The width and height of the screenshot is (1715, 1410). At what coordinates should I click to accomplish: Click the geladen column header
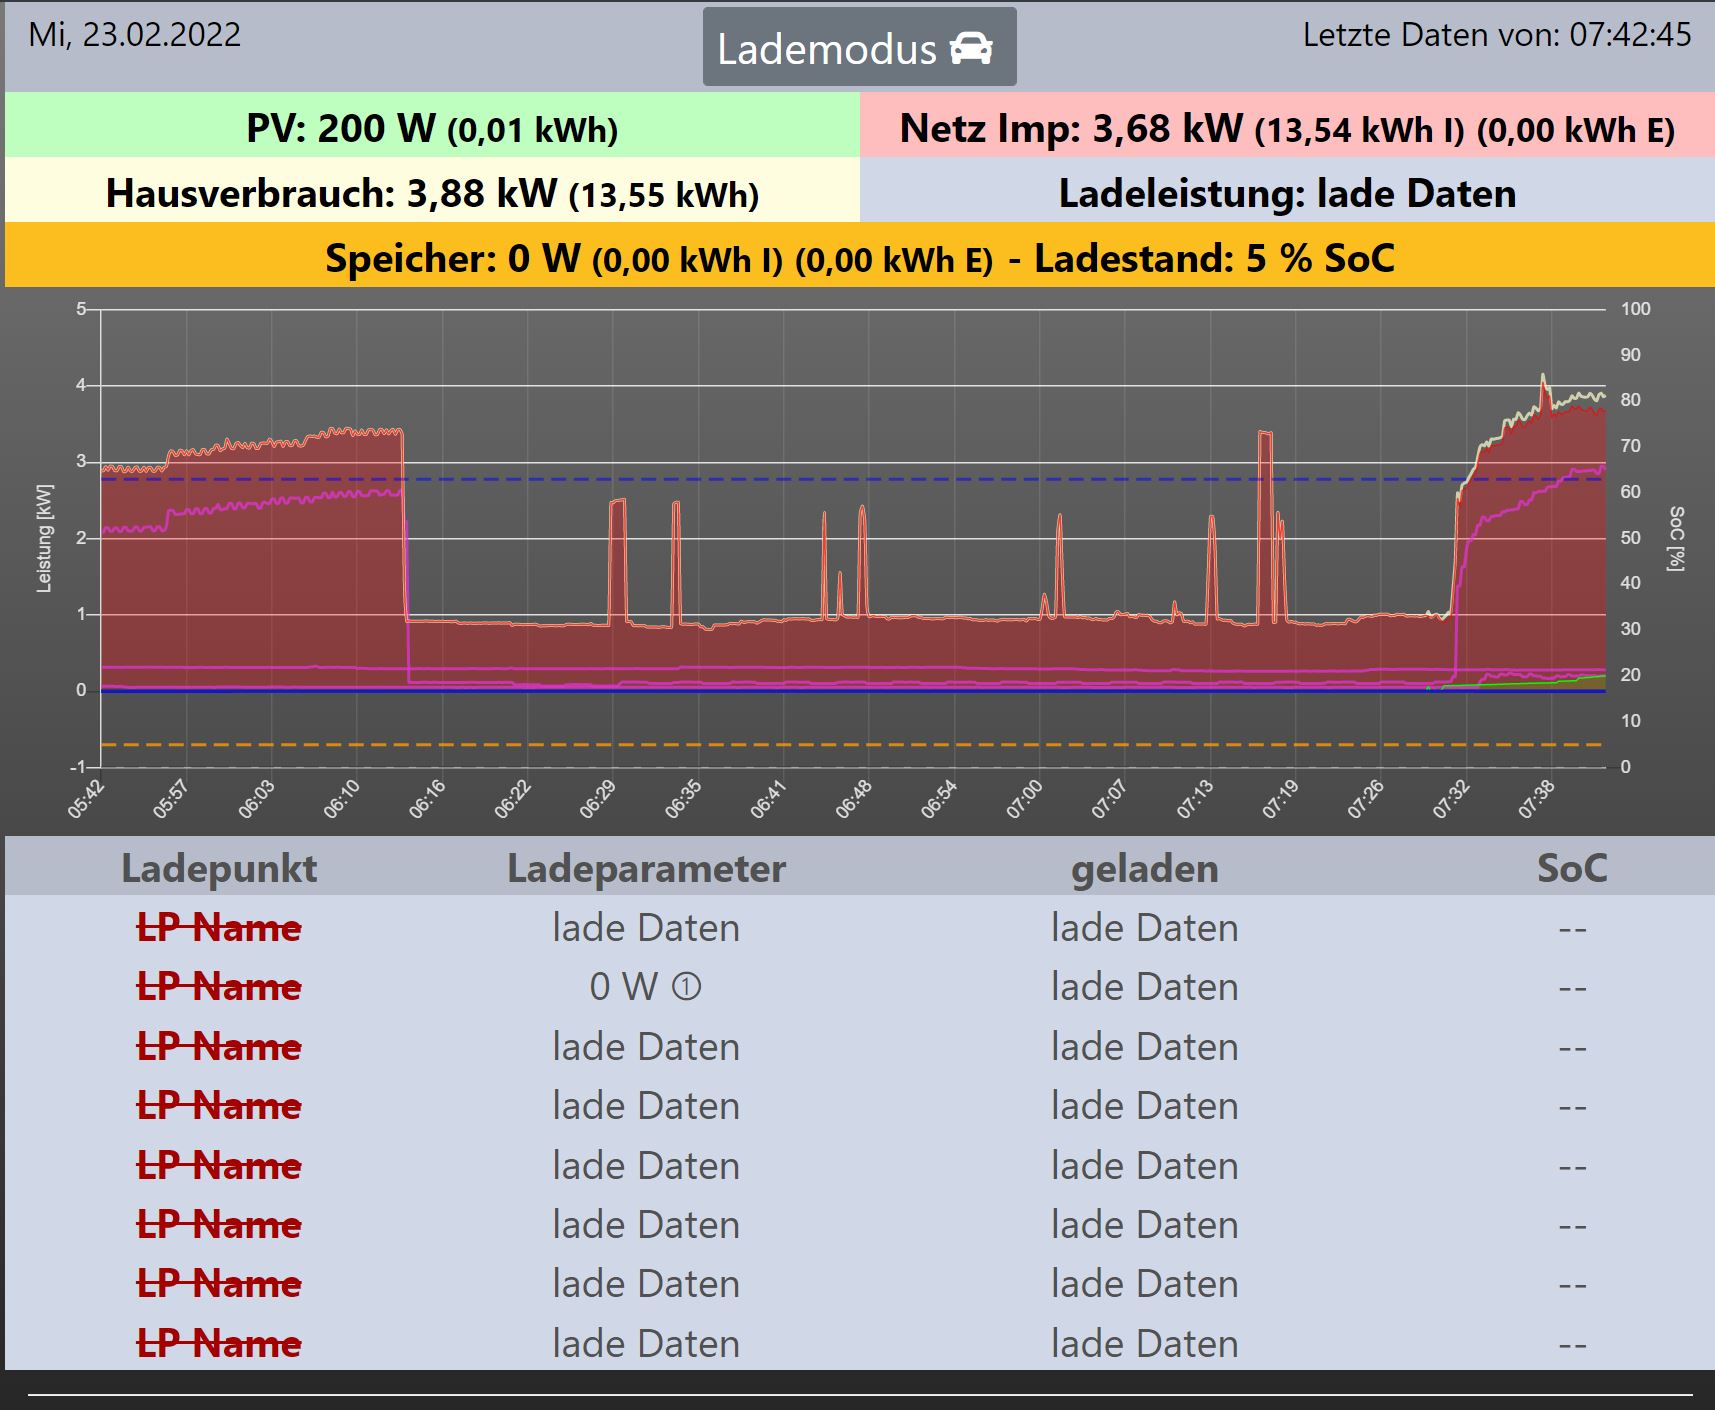(x=1144, y=868)
